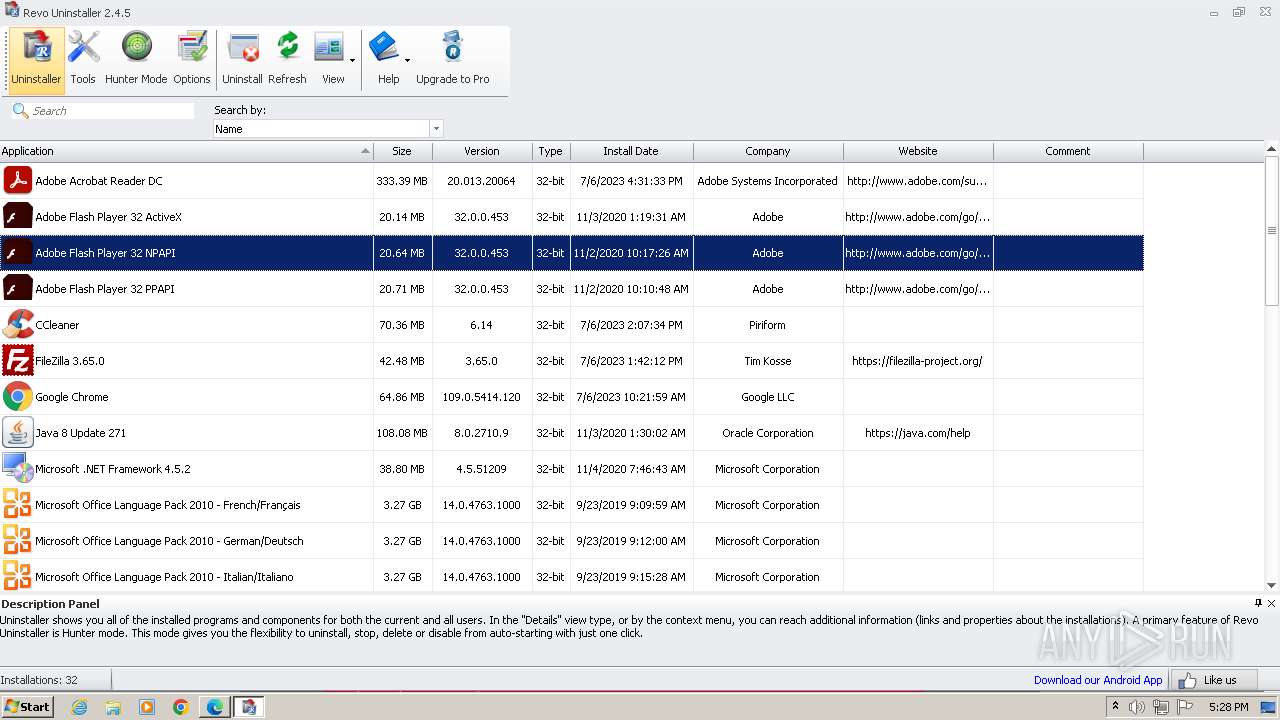Screen dimensions: 1280x720
Task: Launch Internet Explorer from the taskbar
Action: point(79,707)
